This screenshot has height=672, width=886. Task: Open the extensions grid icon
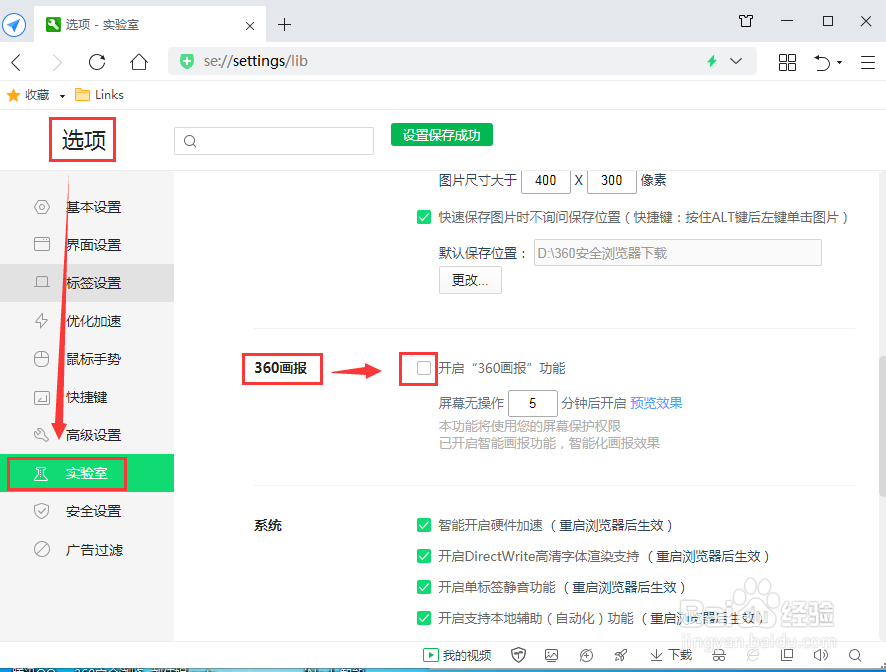point(787,62)
